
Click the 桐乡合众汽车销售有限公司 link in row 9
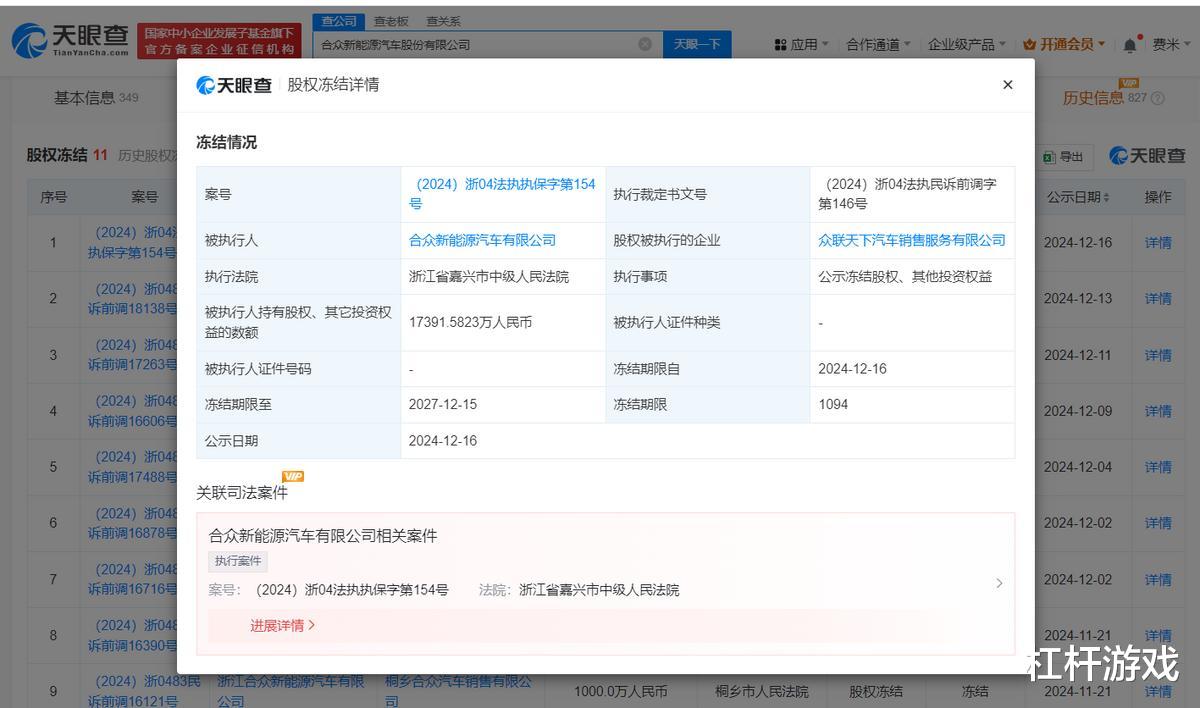point(458,691)
